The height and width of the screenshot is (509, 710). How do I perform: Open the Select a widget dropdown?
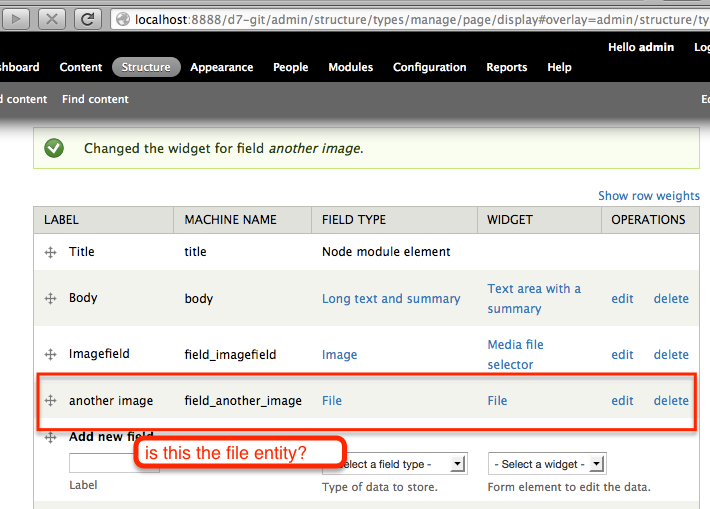point(547,464)
